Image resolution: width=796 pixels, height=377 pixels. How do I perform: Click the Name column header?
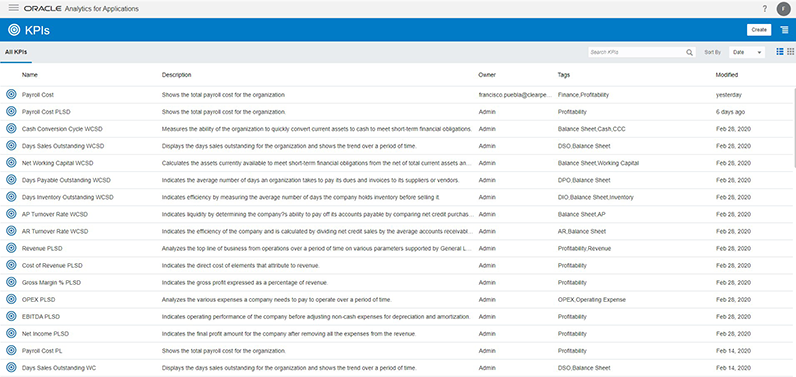click(x=30, y=75)
